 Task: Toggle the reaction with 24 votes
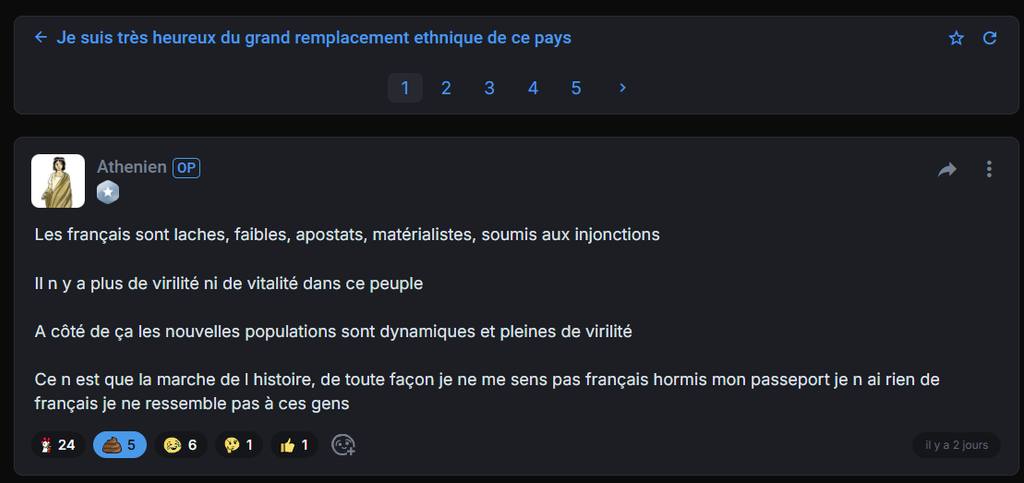click(57, 445)
